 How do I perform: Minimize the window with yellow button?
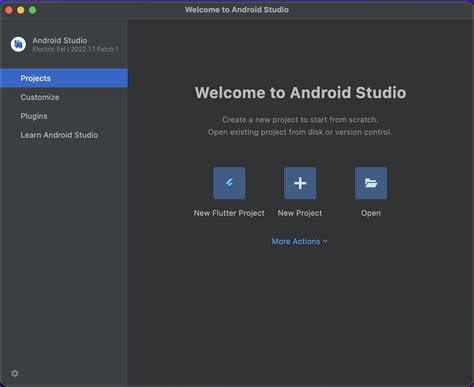(21, 10)
